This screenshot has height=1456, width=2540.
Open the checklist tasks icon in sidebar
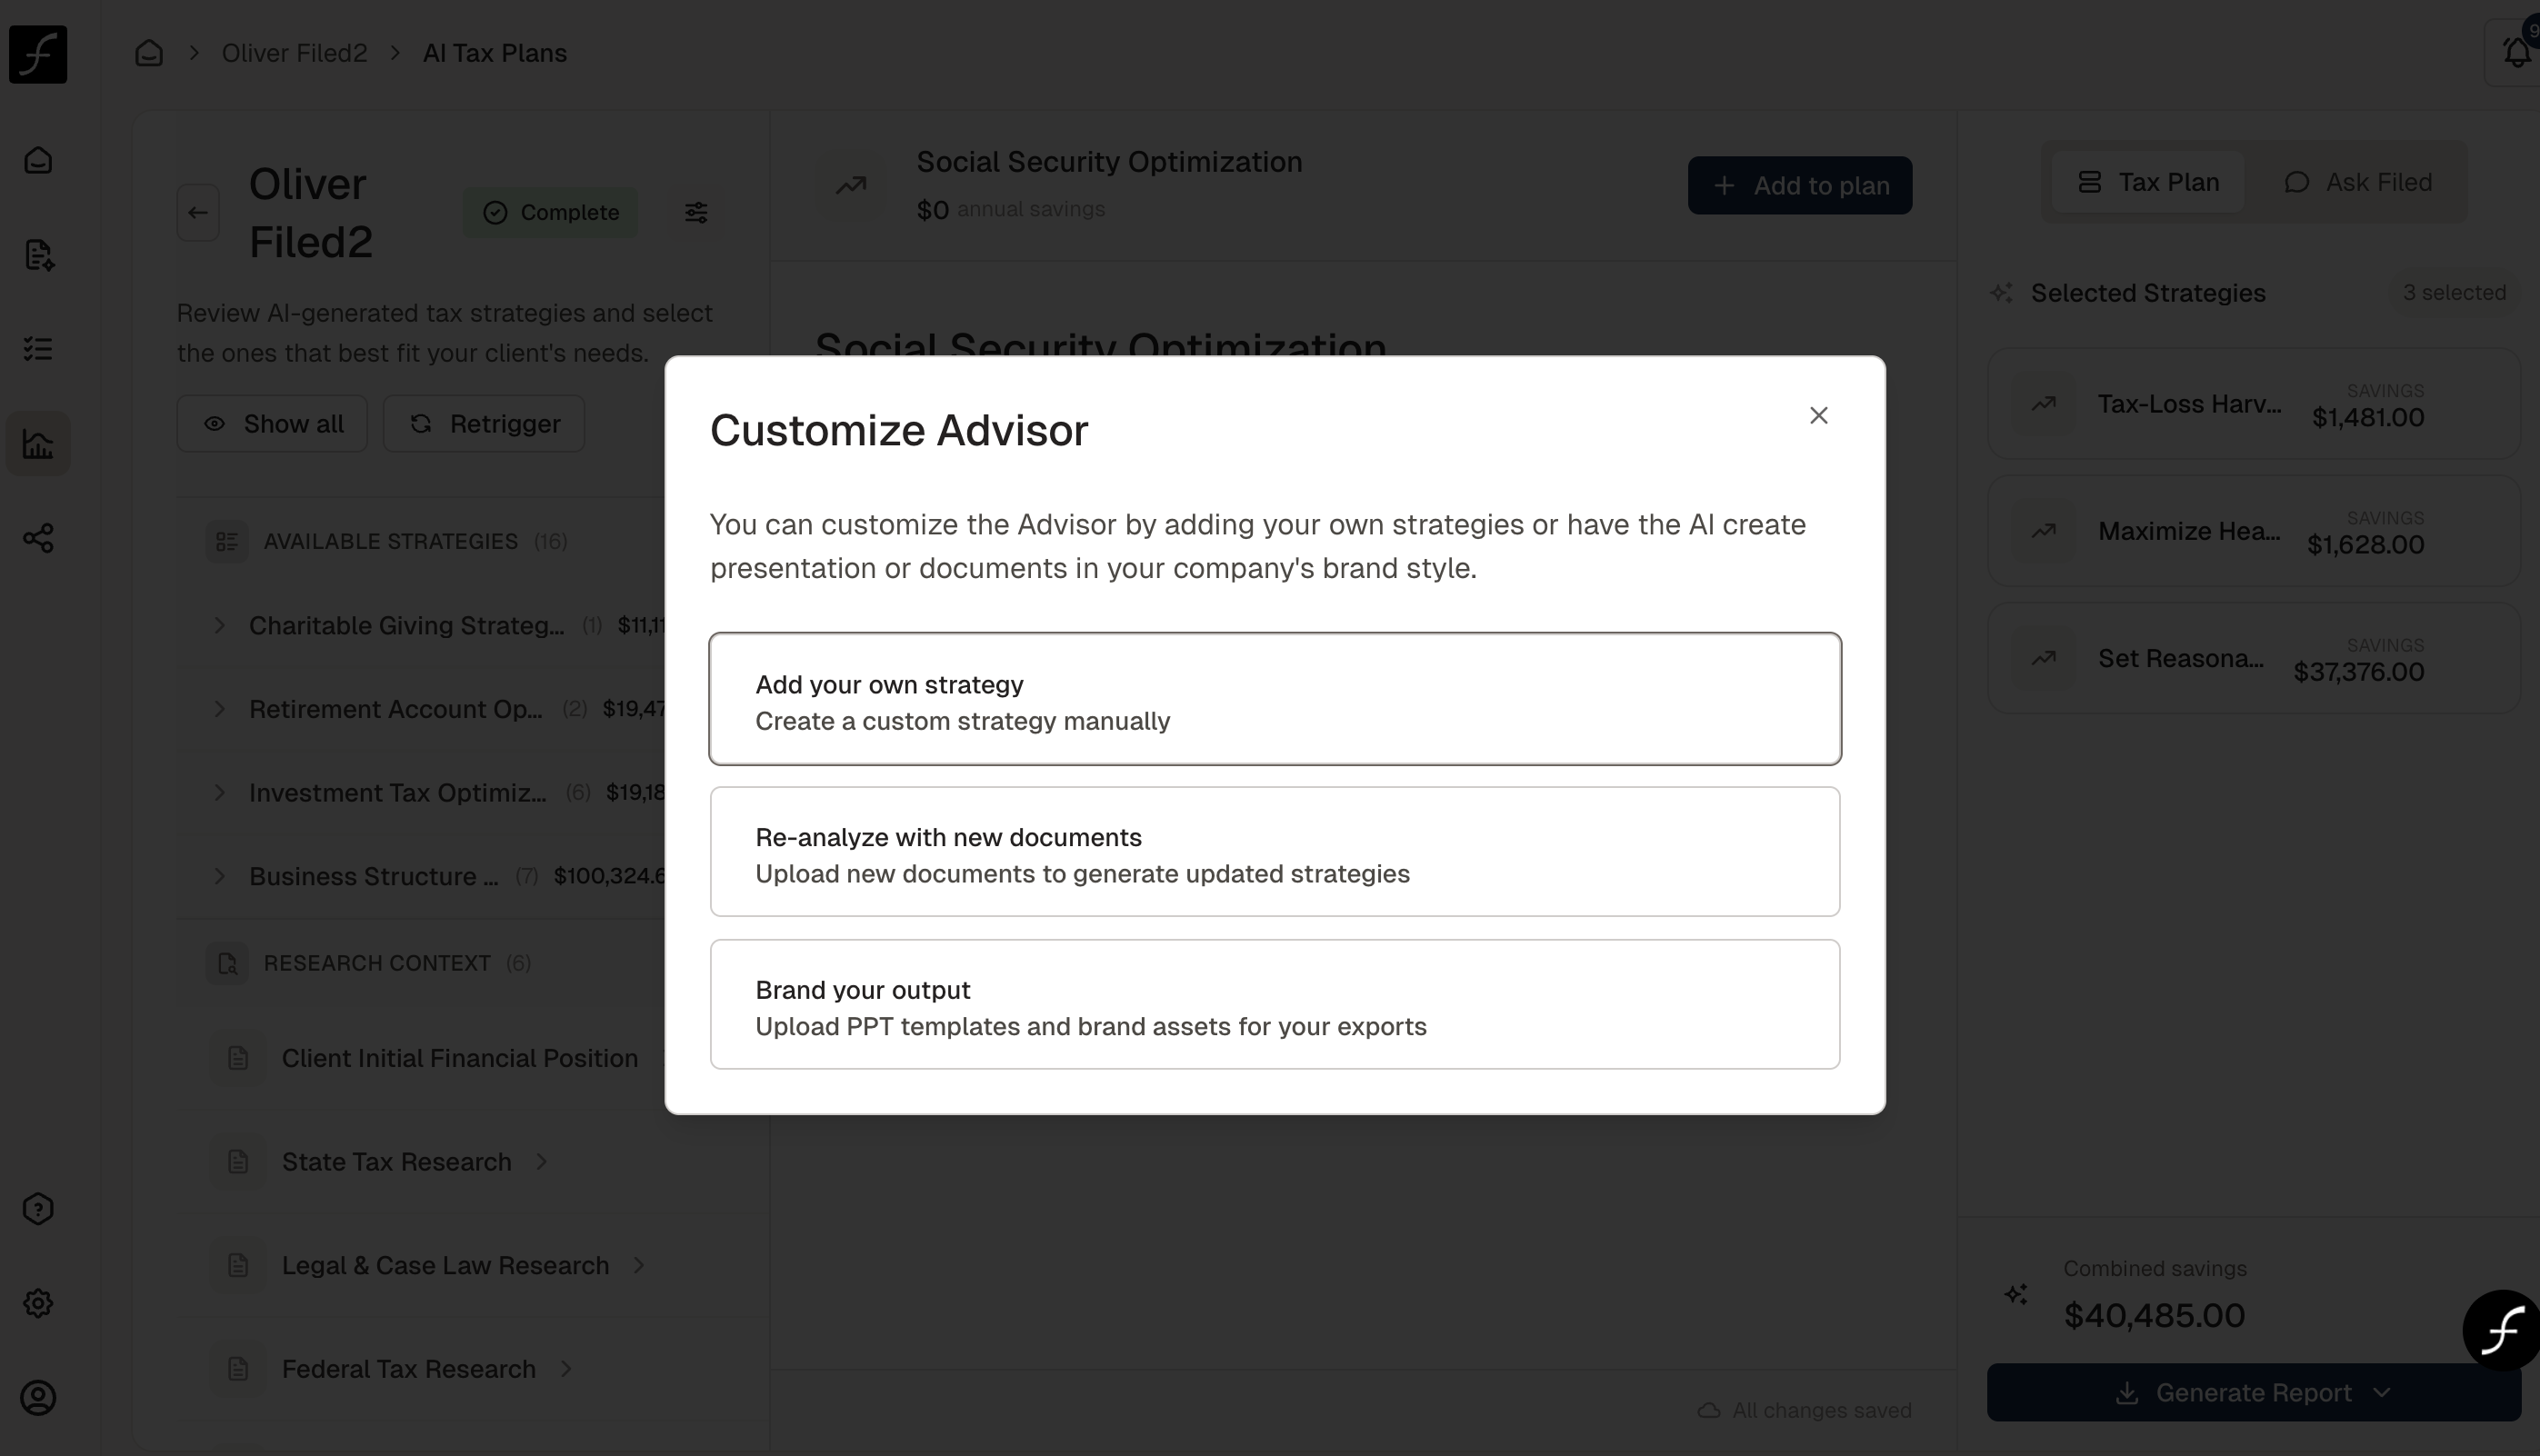click(x=38, y=349)
